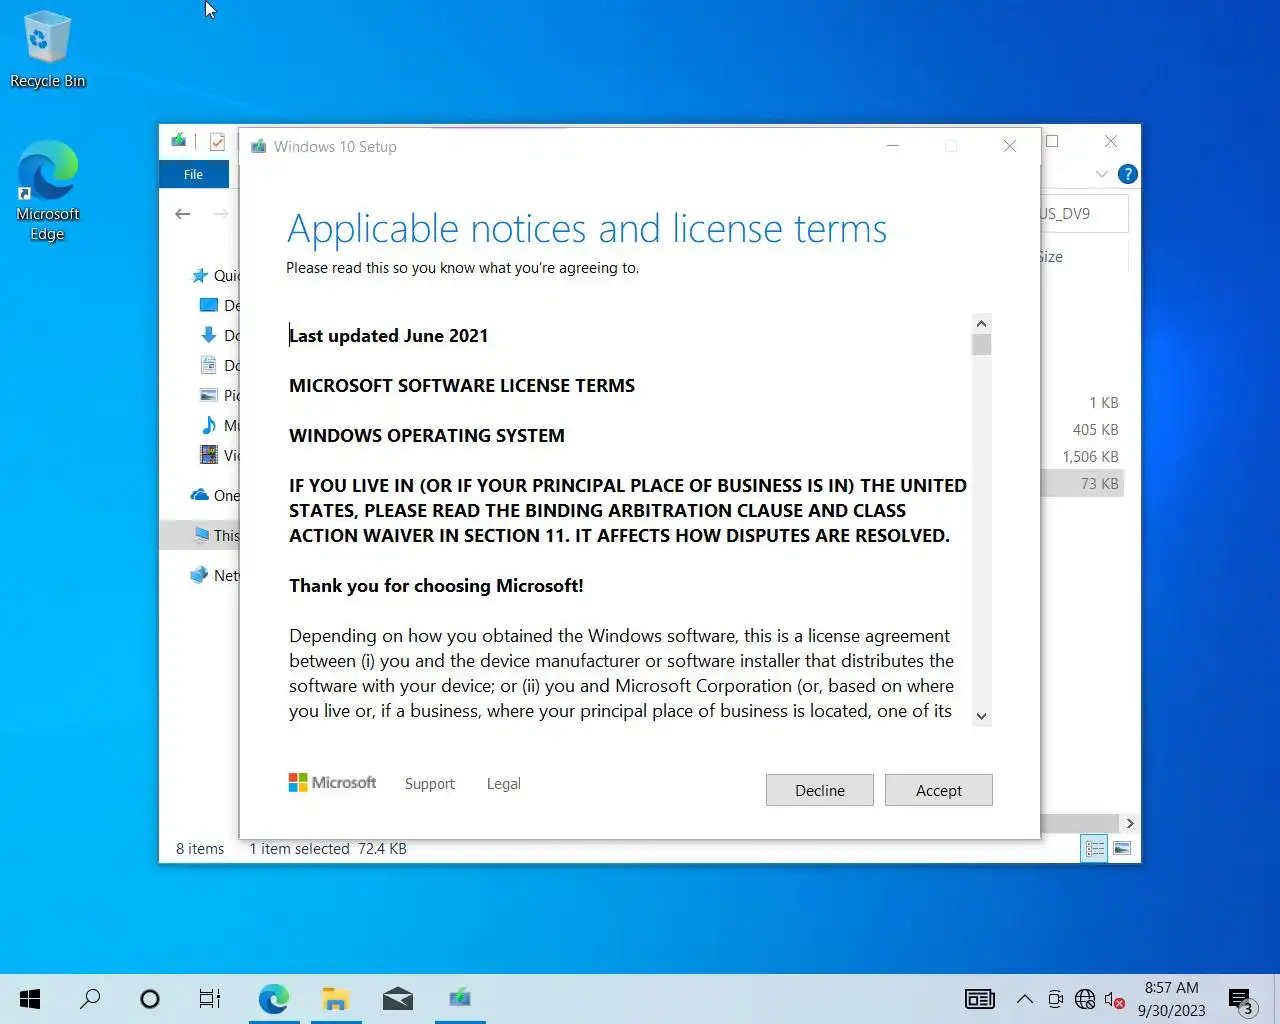Open the File tab in File Explorer
1280x1024 pixels.
(x=193, y=174)
